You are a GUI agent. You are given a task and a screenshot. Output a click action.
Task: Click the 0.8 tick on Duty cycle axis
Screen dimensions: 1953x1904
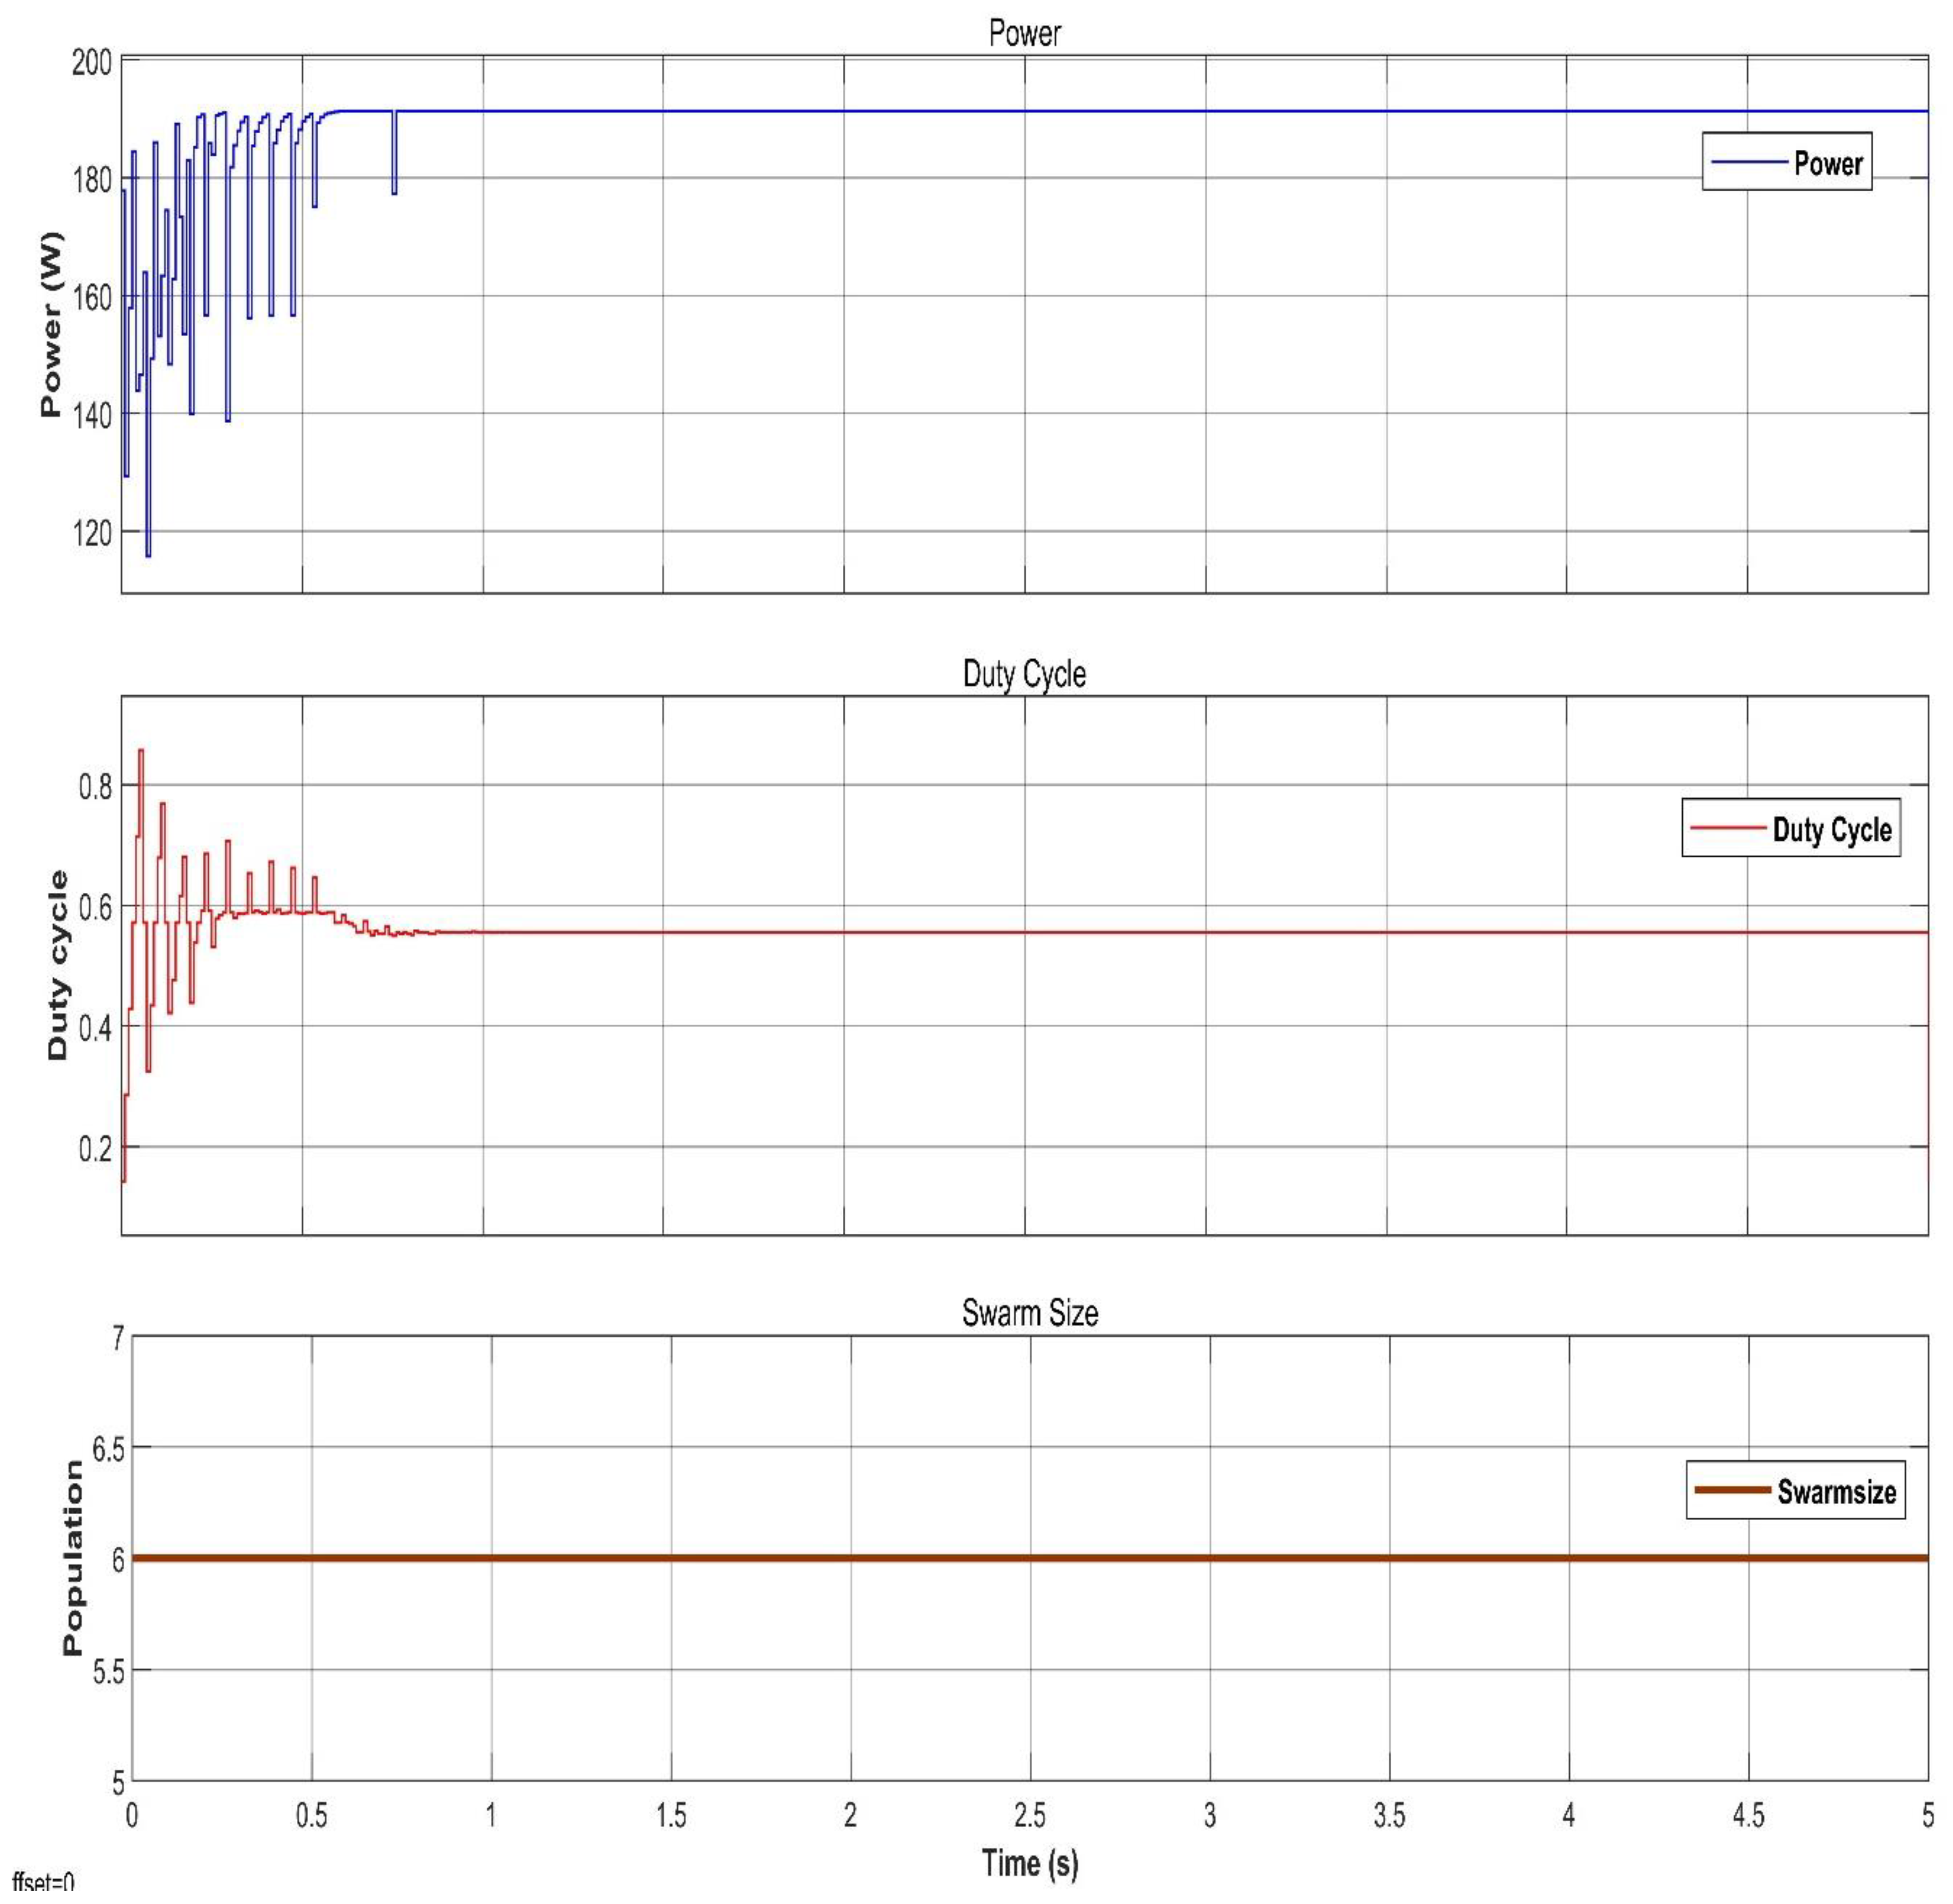[95, 787]
